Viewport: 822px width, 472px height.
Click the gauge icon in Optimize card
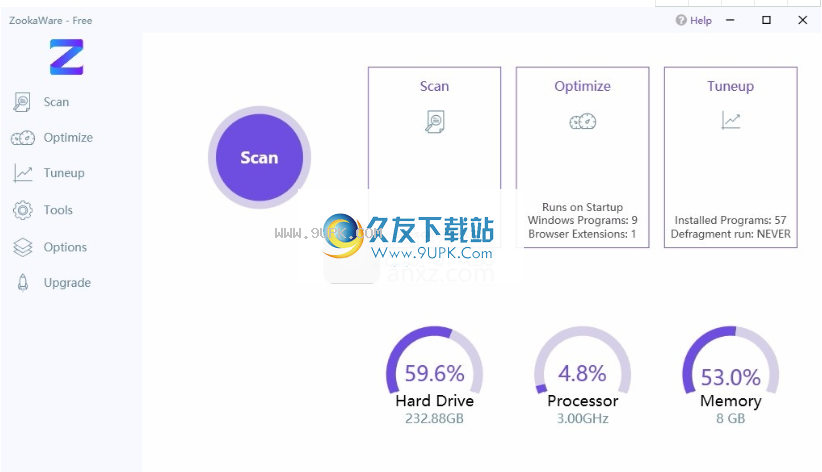click(583, 122)
